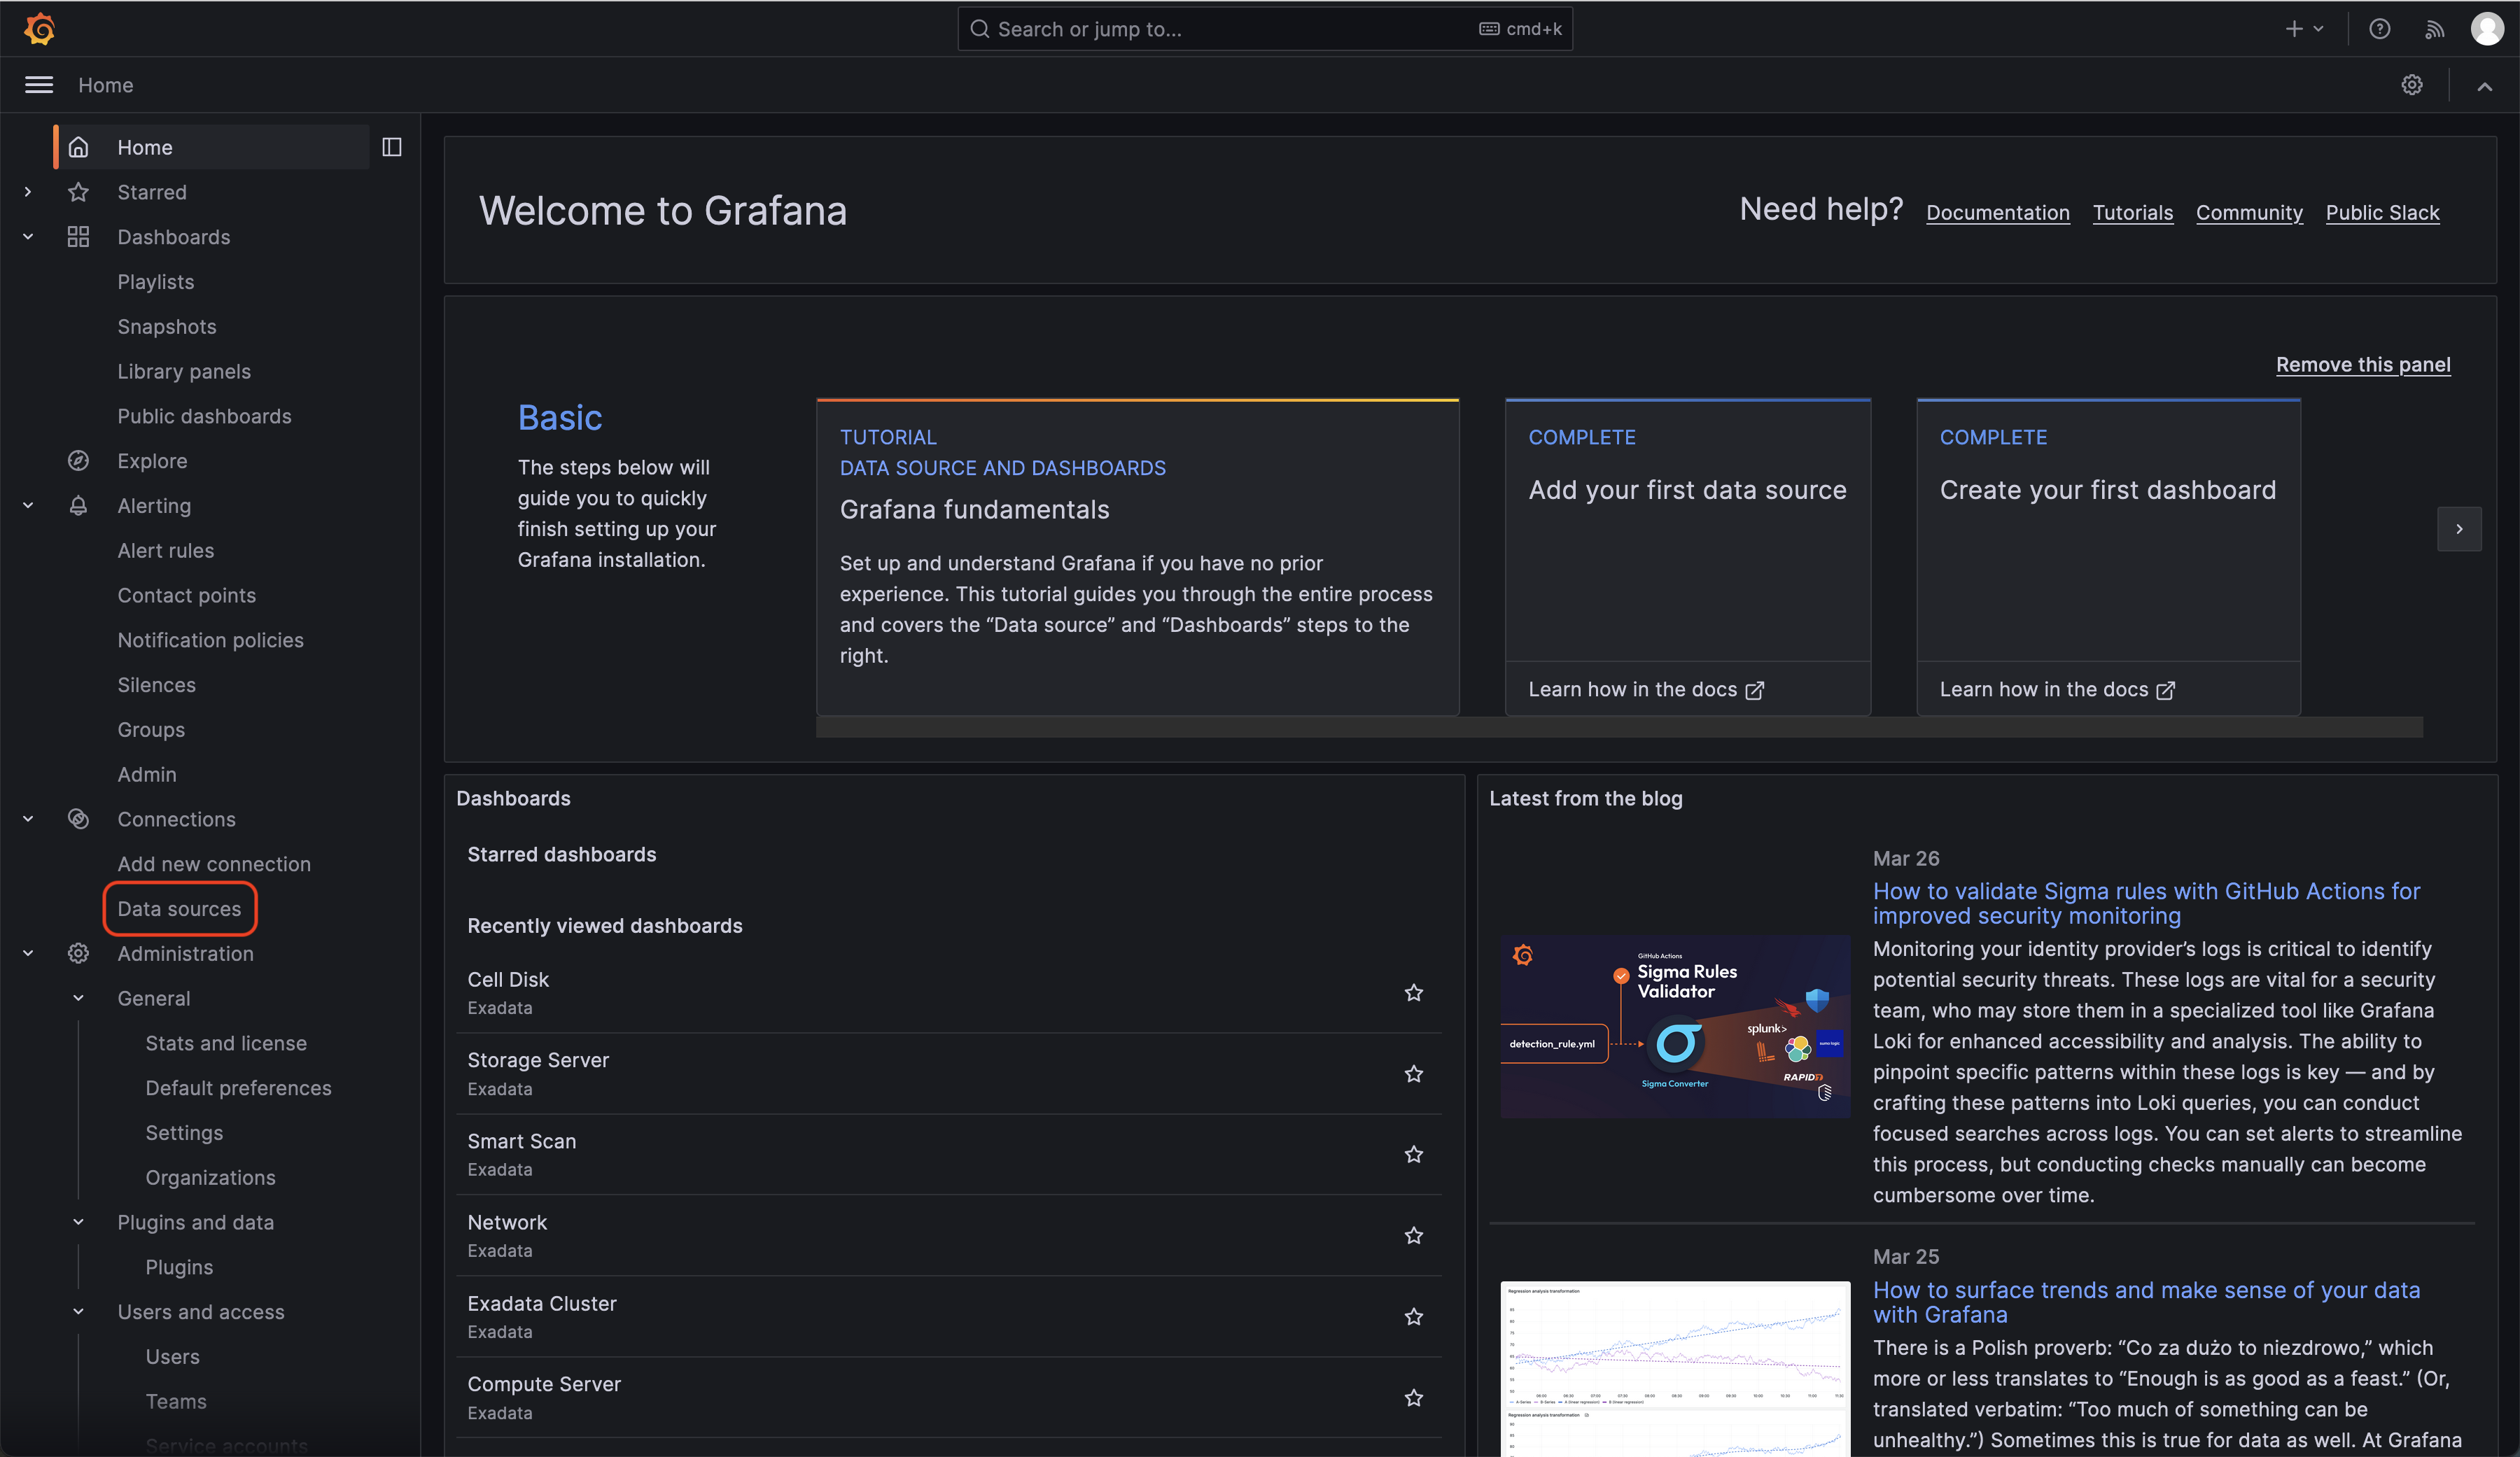Open the Explore compass icon

(79, 460)
